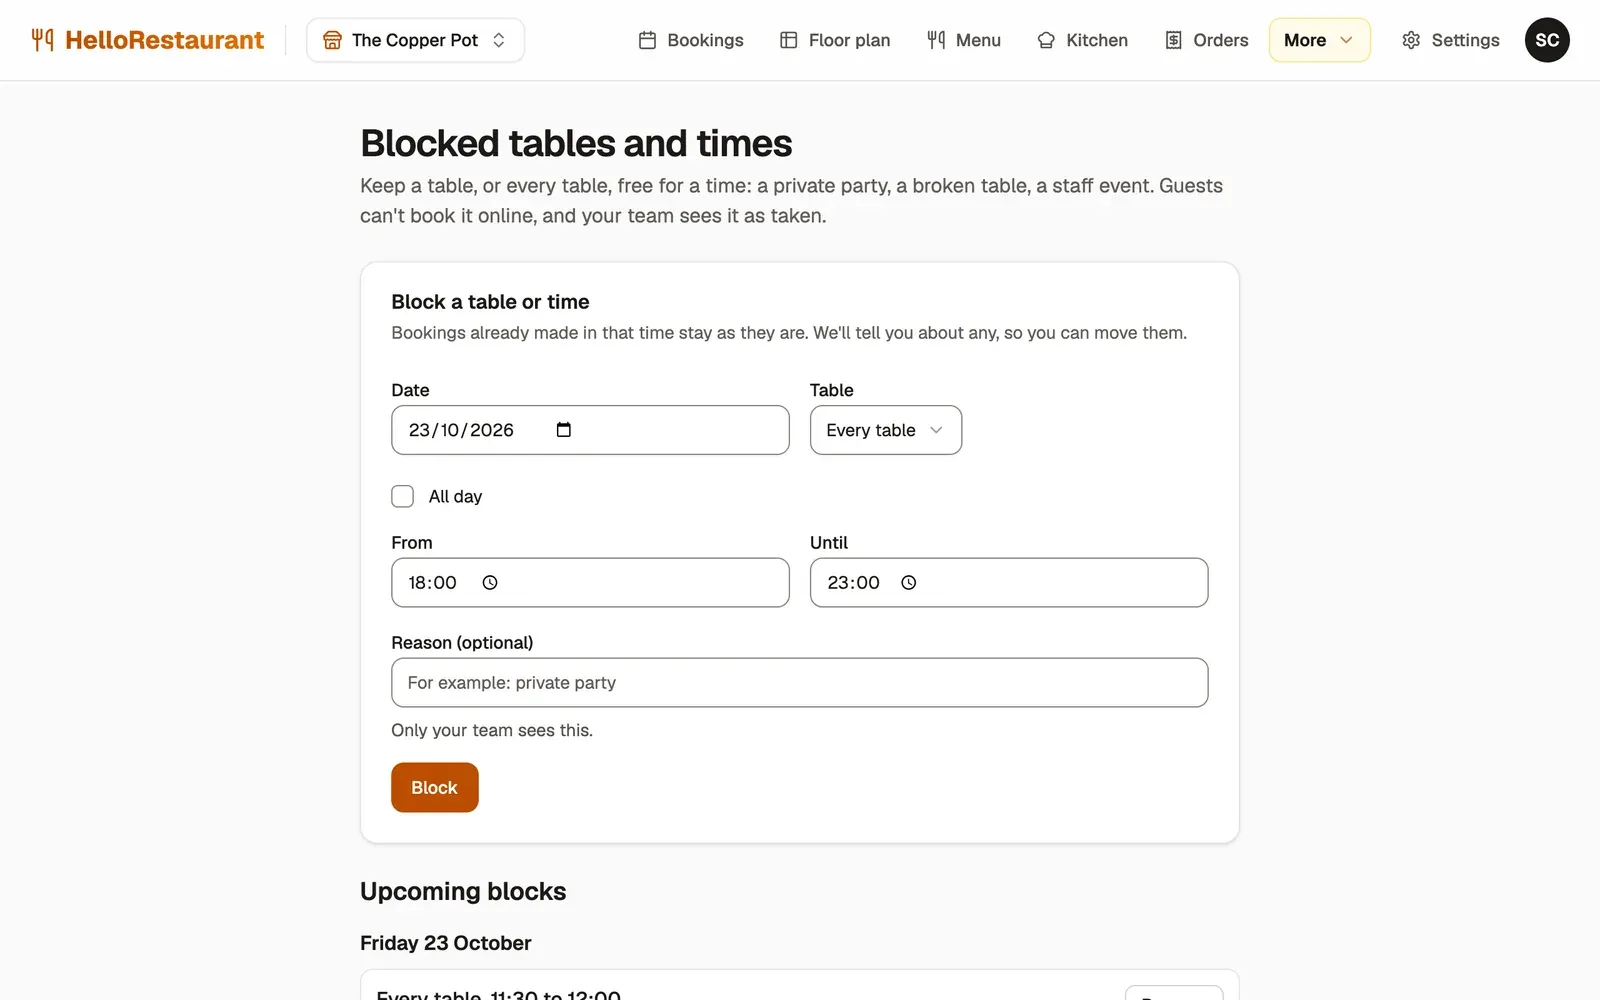The height and width of the screenshot is (1000, 1600).
Task: Open the Floor plan page
Action: [835, 40]
